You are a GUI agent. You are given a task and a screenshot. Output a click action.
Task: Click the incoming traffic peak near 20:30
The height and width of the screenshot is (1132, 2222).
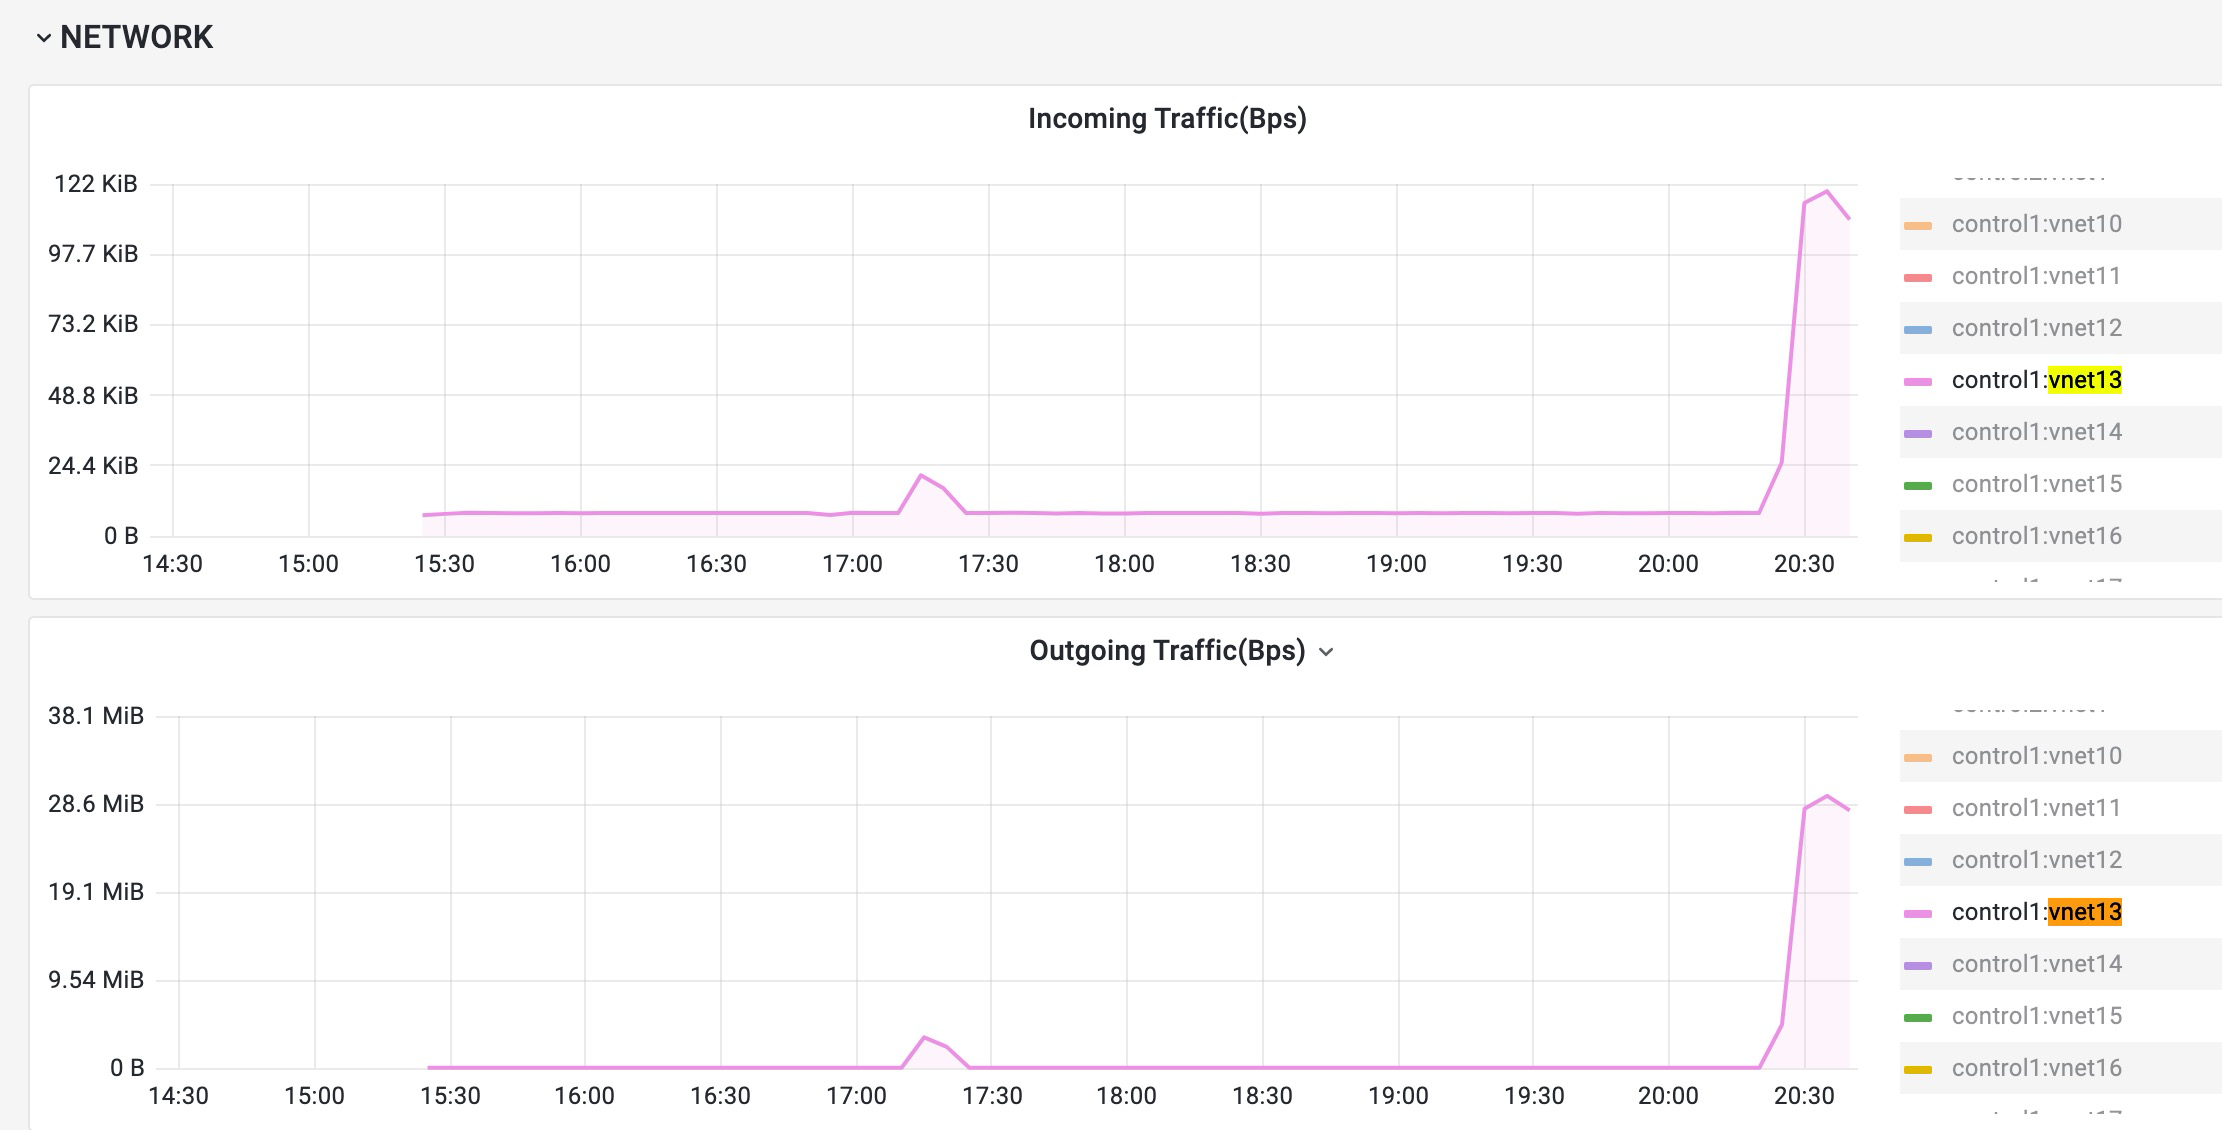[1826, 192]
